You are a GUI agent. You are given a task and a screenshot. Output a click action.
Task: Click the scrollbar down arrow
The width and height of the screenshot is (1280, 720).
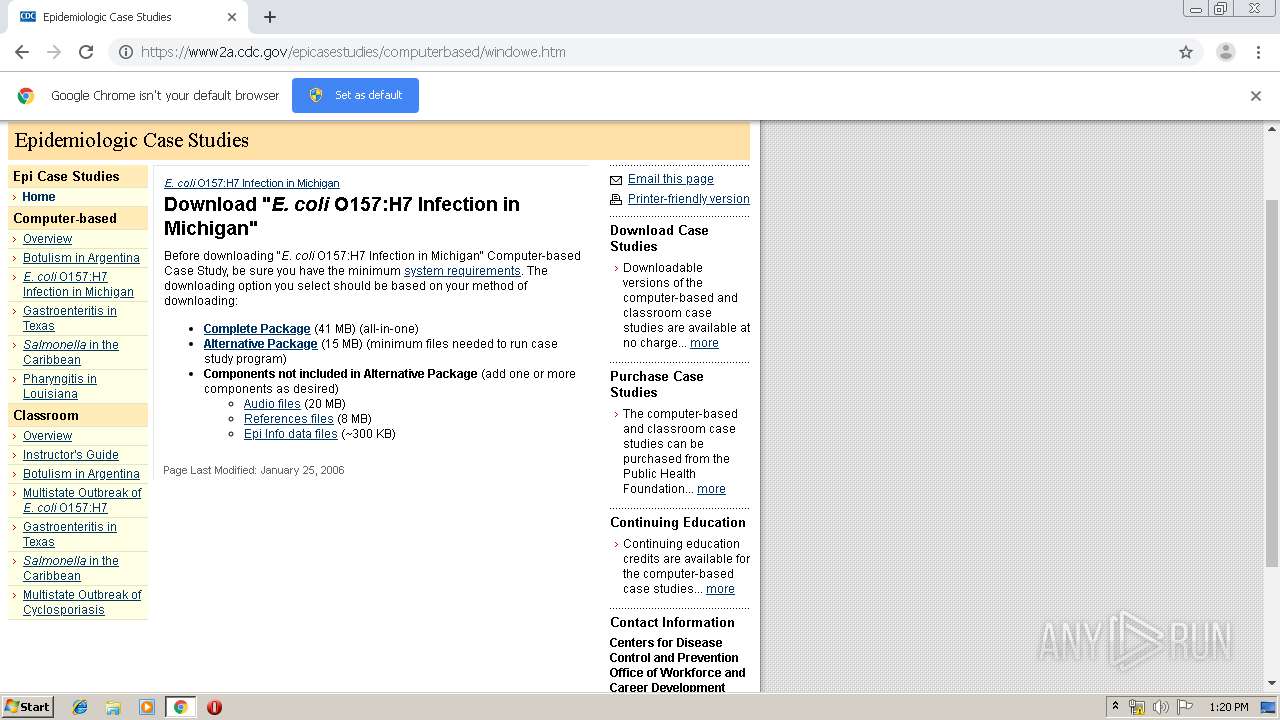click(1272, 683)
